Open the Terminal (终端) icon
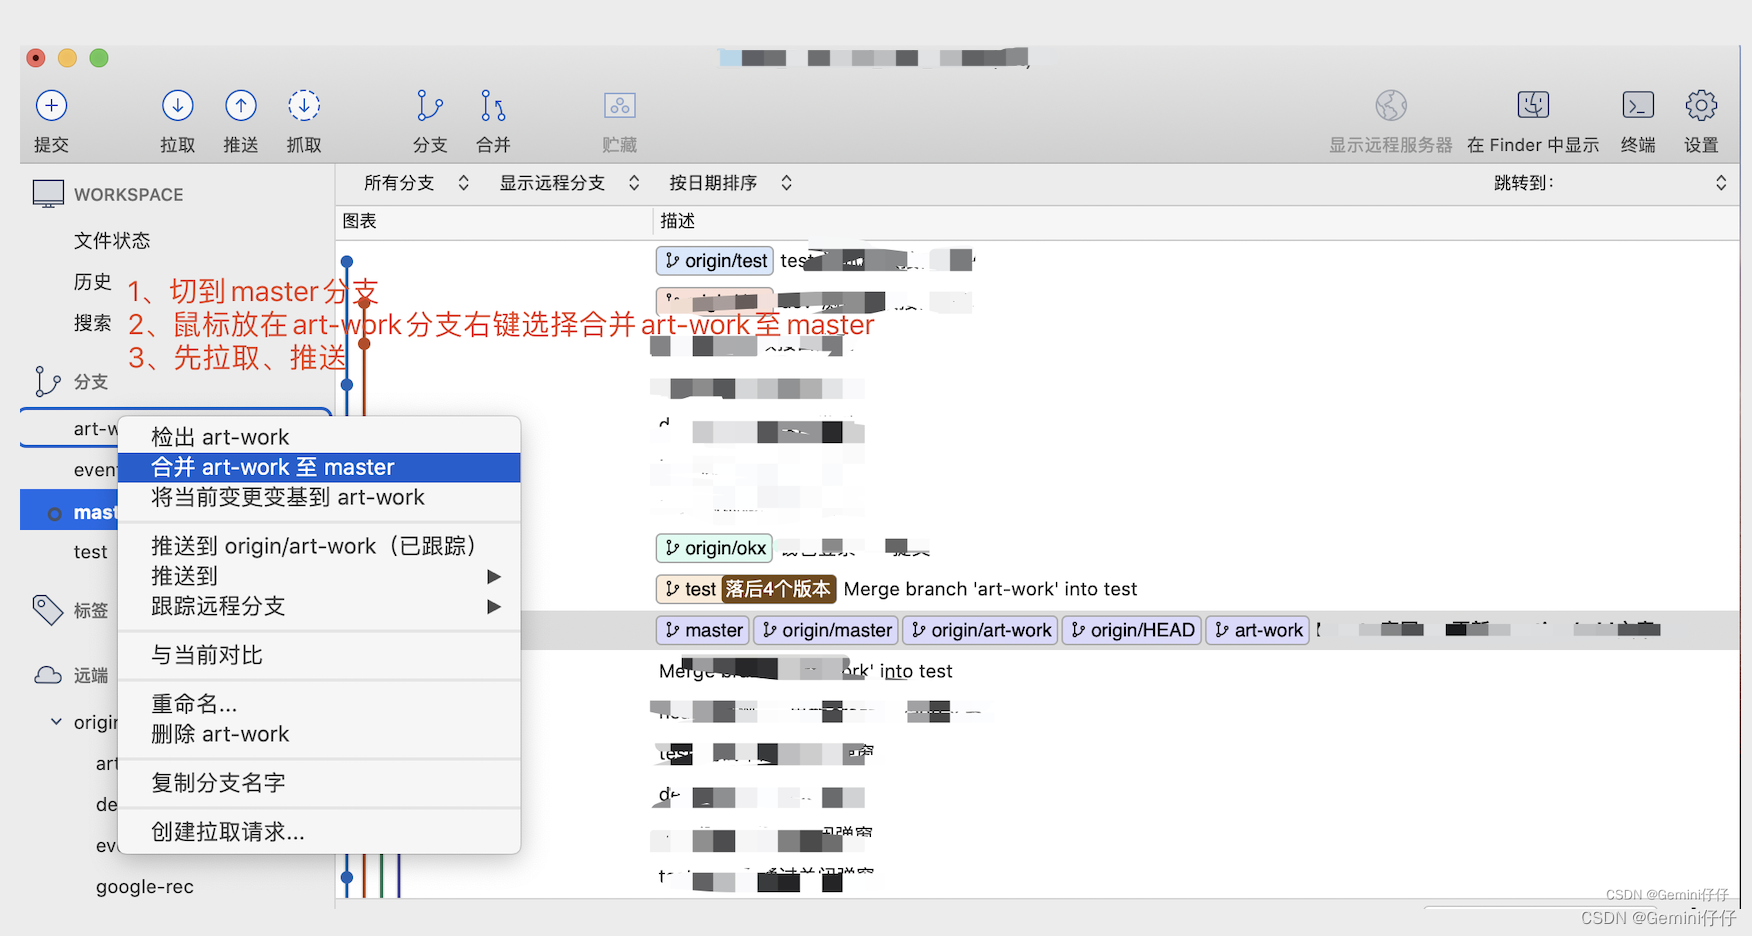The width and height of the screenshot is (1752, 936). click(x=1638, y=105)
